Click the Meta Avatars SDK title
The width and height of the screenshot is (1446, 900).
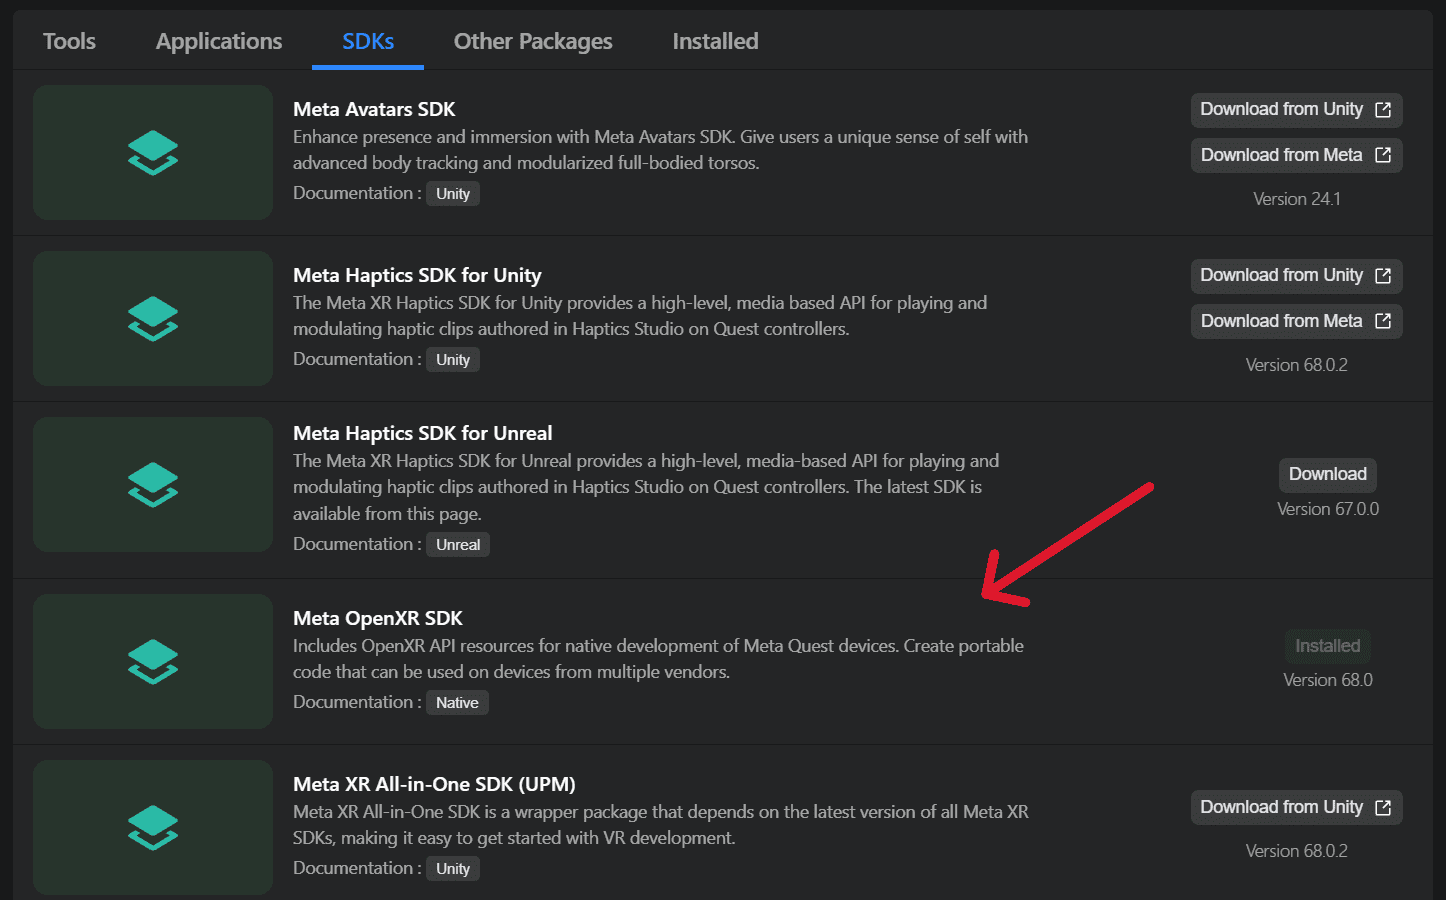click(374, 109)
